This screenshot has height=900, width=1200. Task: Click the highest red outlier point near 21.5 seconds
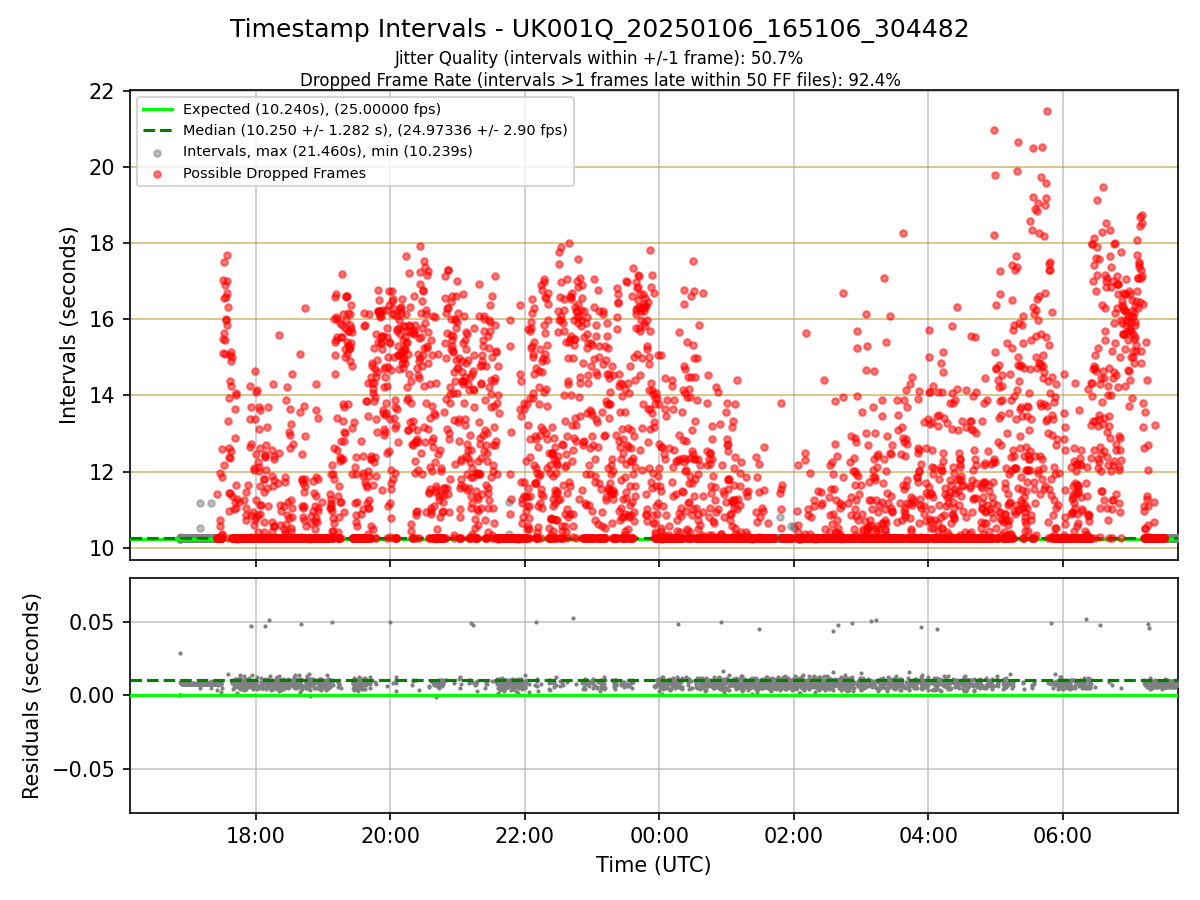(x=1047, y=111)
